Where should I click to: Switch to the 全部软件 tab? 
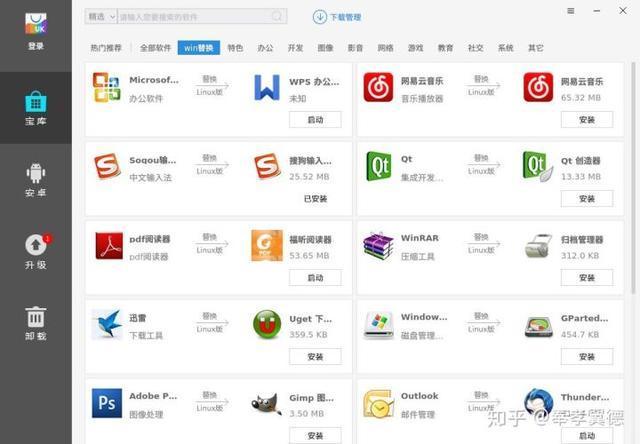pos(155,48)
